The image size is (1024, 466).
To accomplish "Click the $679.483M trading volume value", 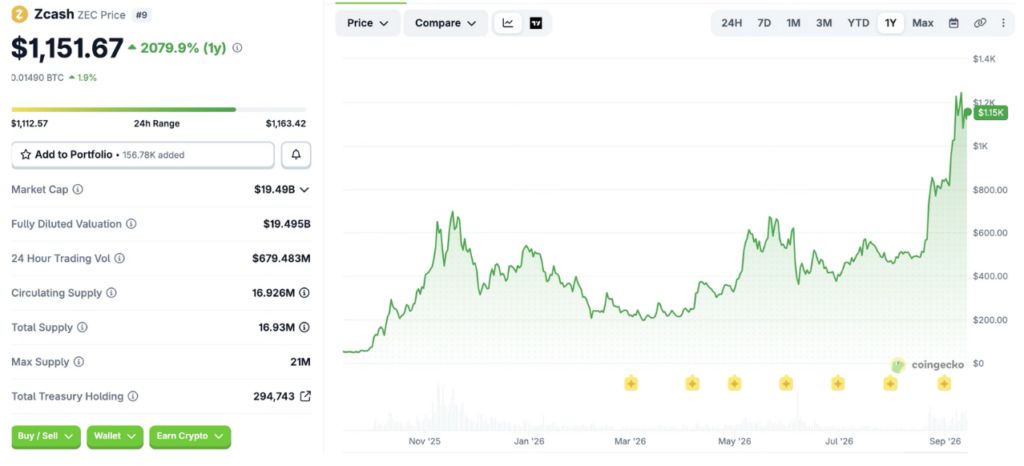I will [x=281, y=258].
